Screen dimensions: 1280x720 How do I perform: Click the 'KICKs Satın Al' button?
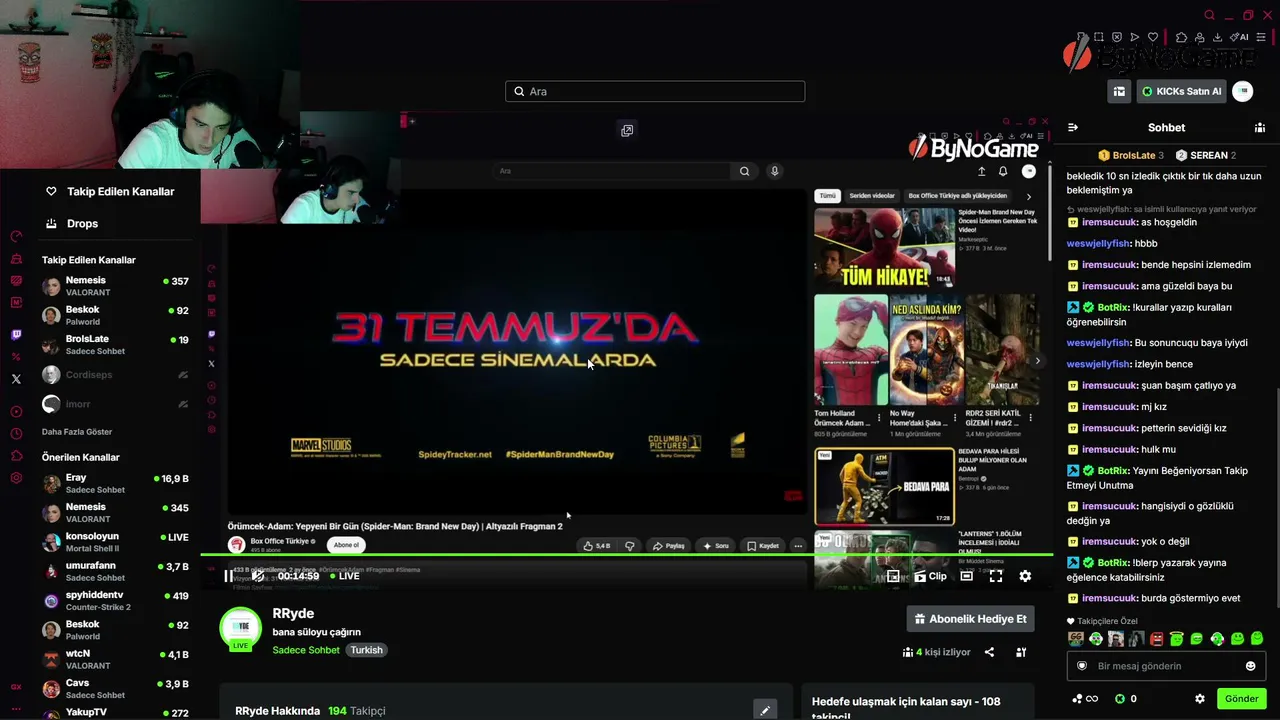(1181, 91)
